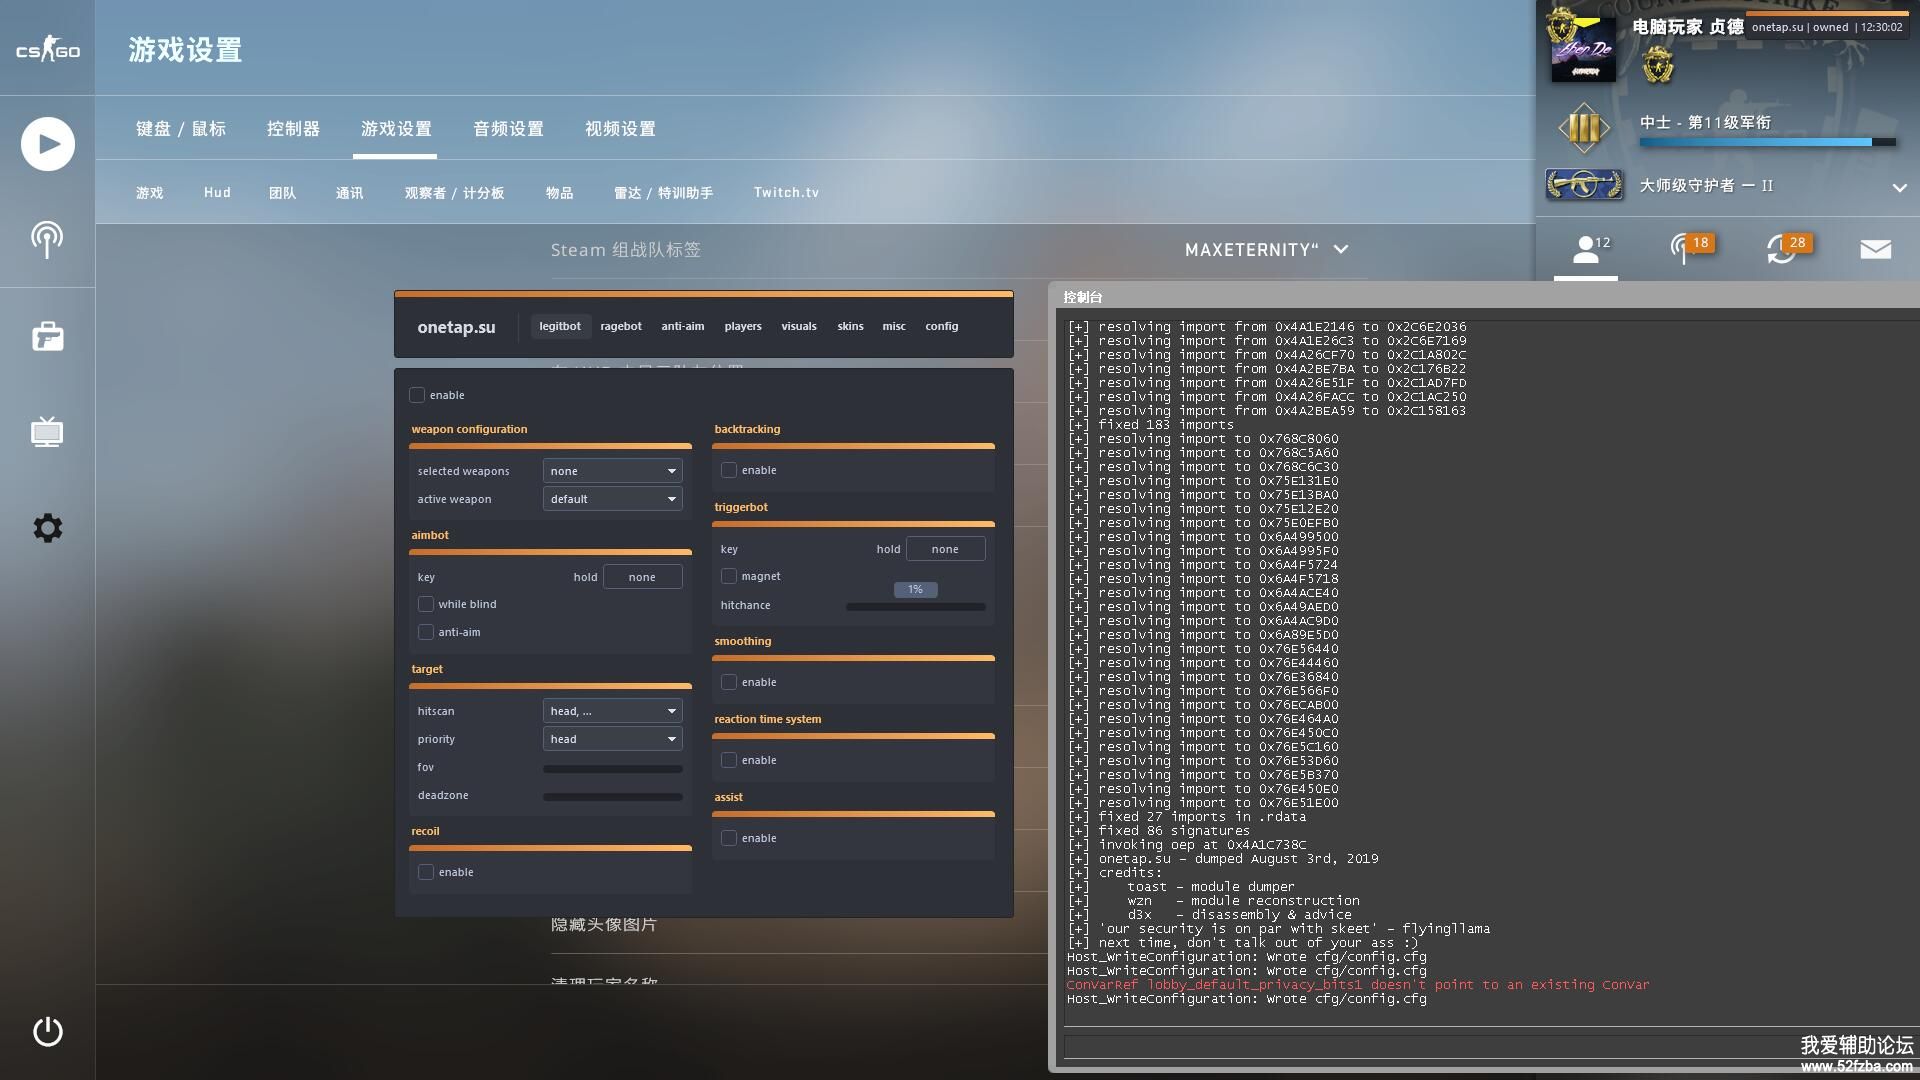Adjust the triggerbot hitchance slider

pos(916,607)
